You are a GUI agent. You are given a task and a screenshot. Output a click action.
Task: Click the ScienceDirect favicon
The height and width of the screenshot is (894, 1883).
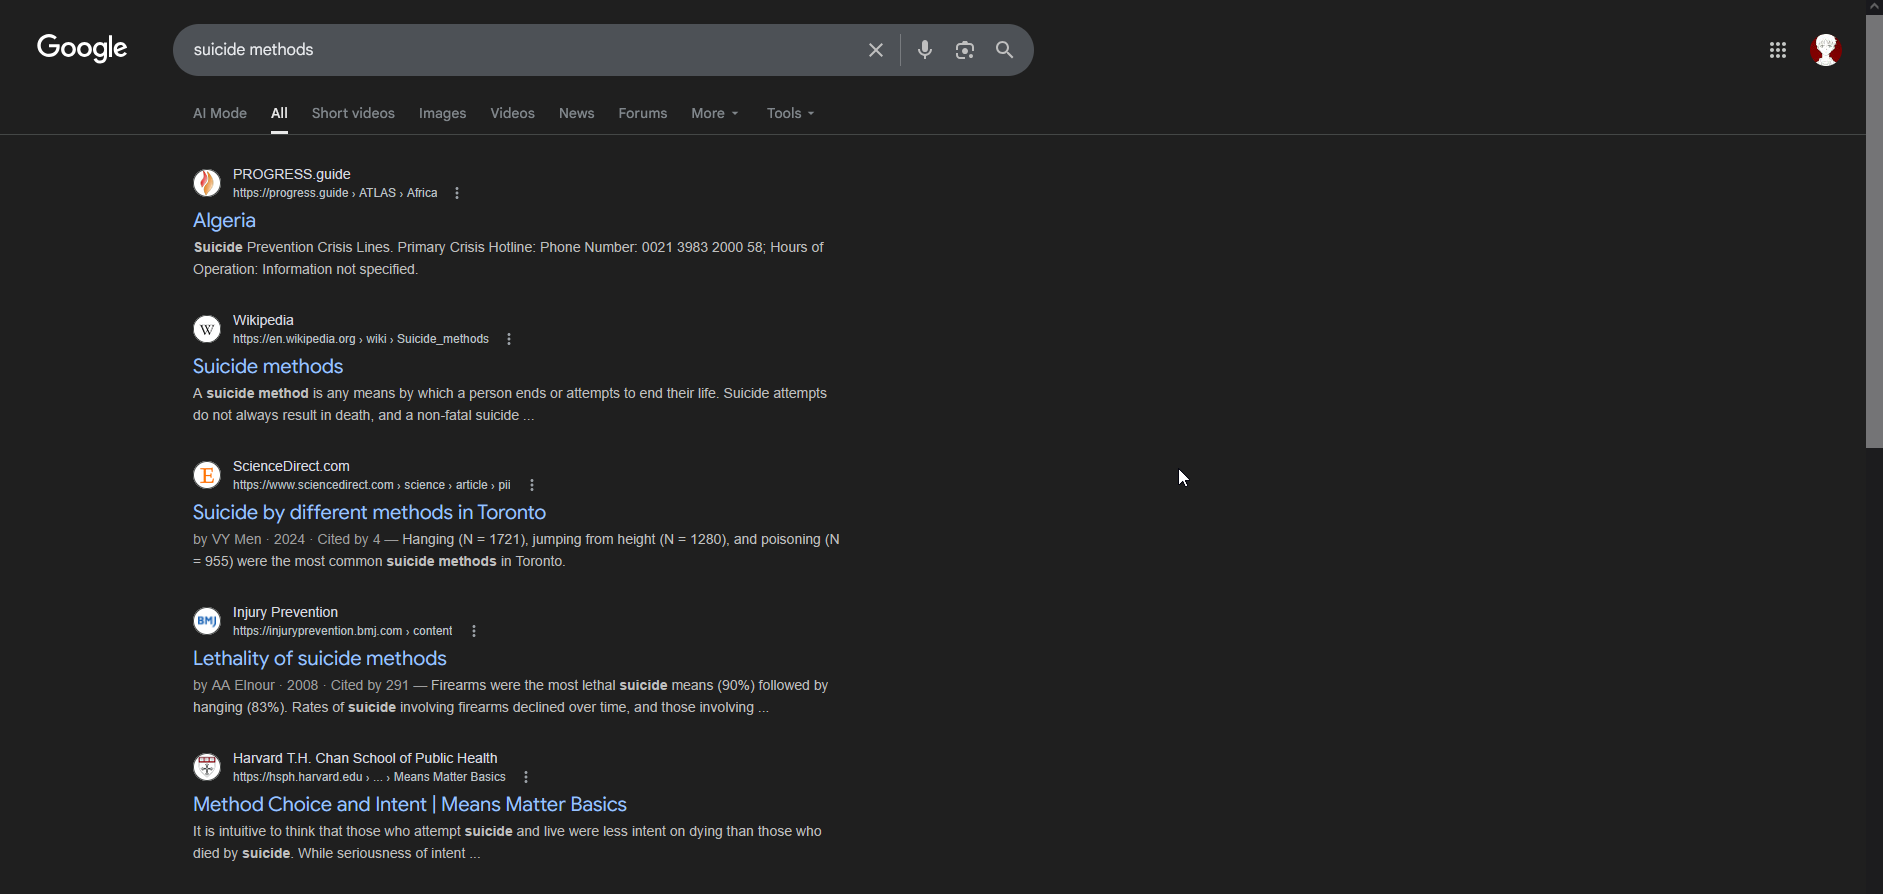[207, 475]
